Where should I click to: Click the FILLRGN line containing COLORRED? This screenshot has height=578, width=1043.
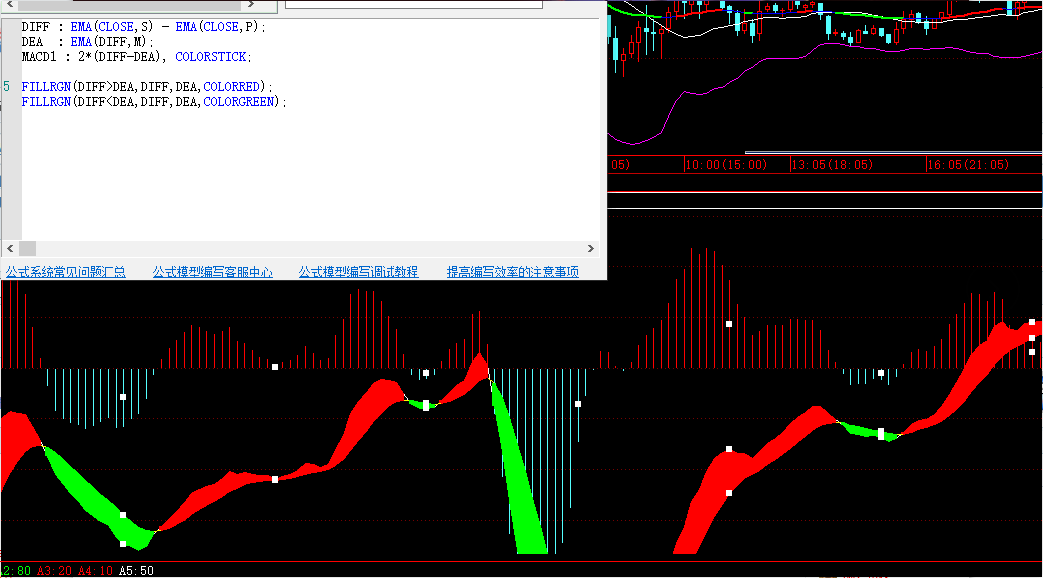(x=147, y=86)
